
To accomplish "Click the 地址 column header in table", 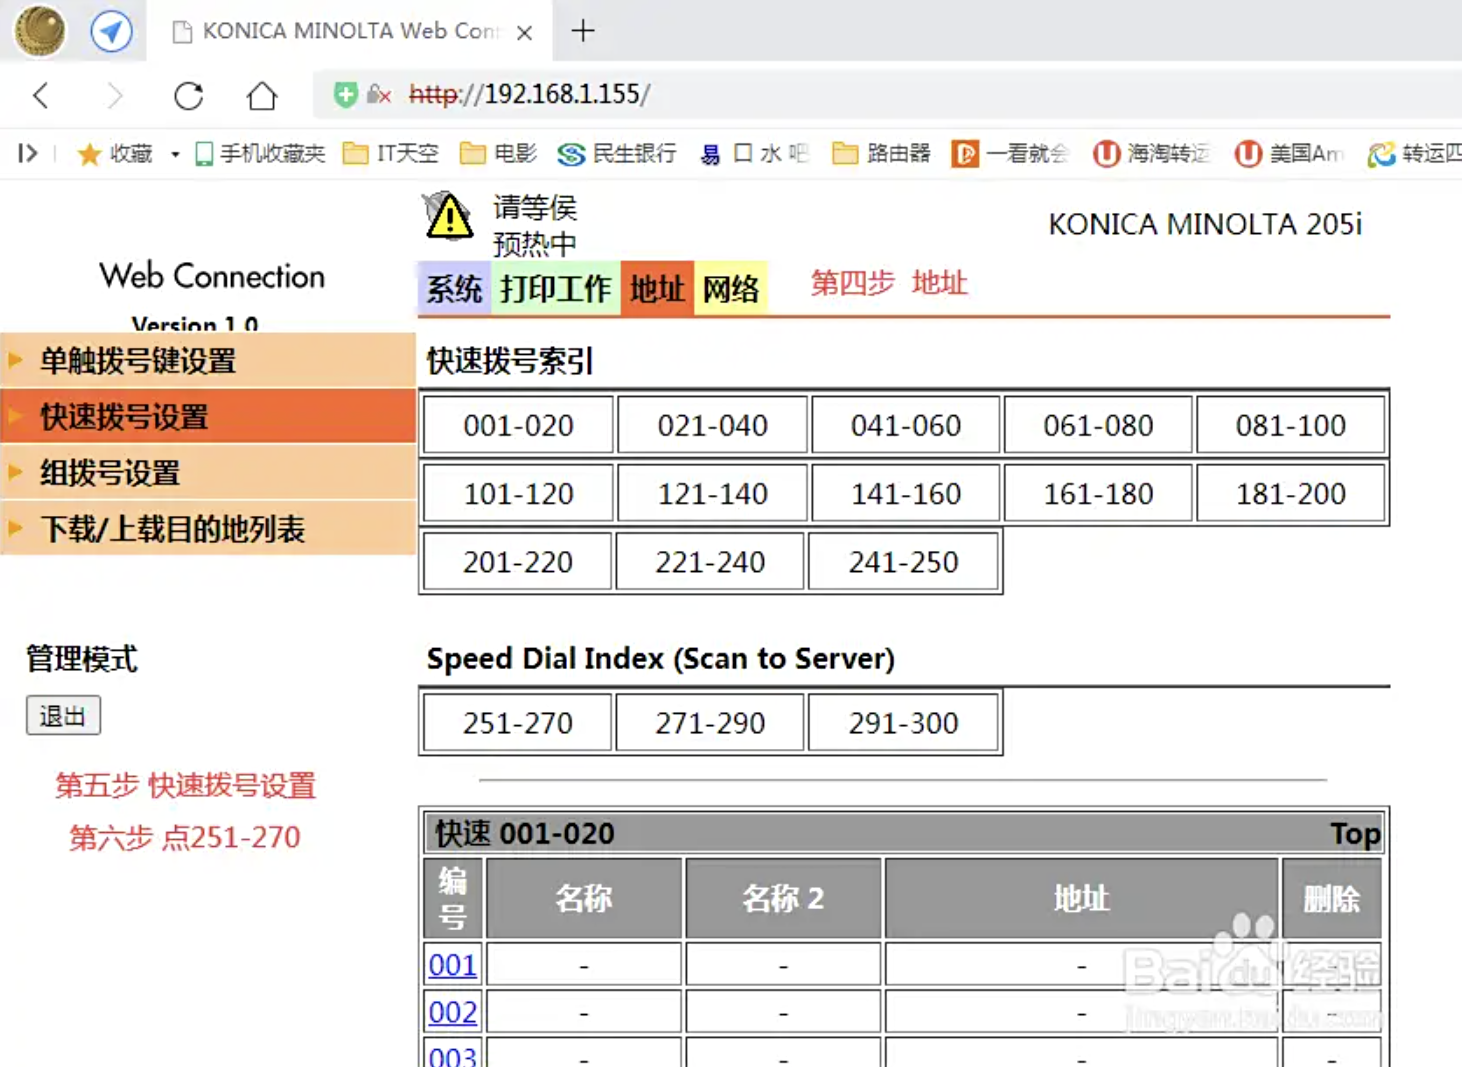I will [1081, 898].
